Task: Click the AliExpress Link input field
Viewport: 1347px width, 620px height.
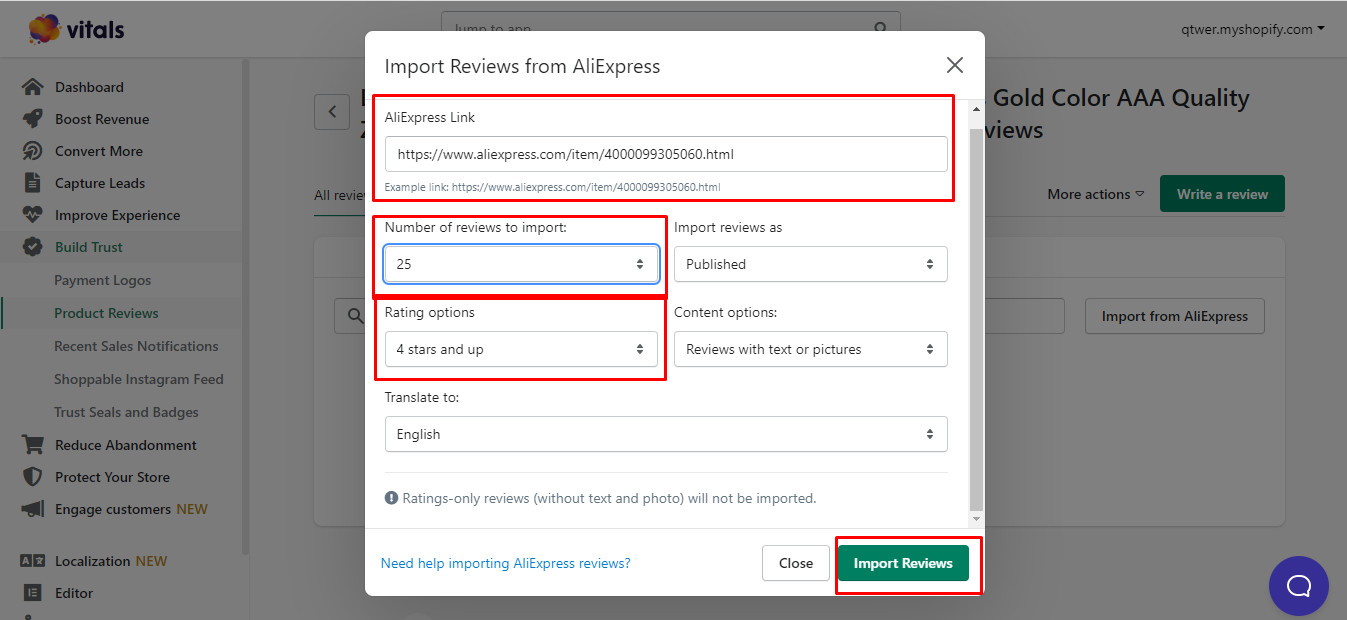Action: click(x=666, y=154)
